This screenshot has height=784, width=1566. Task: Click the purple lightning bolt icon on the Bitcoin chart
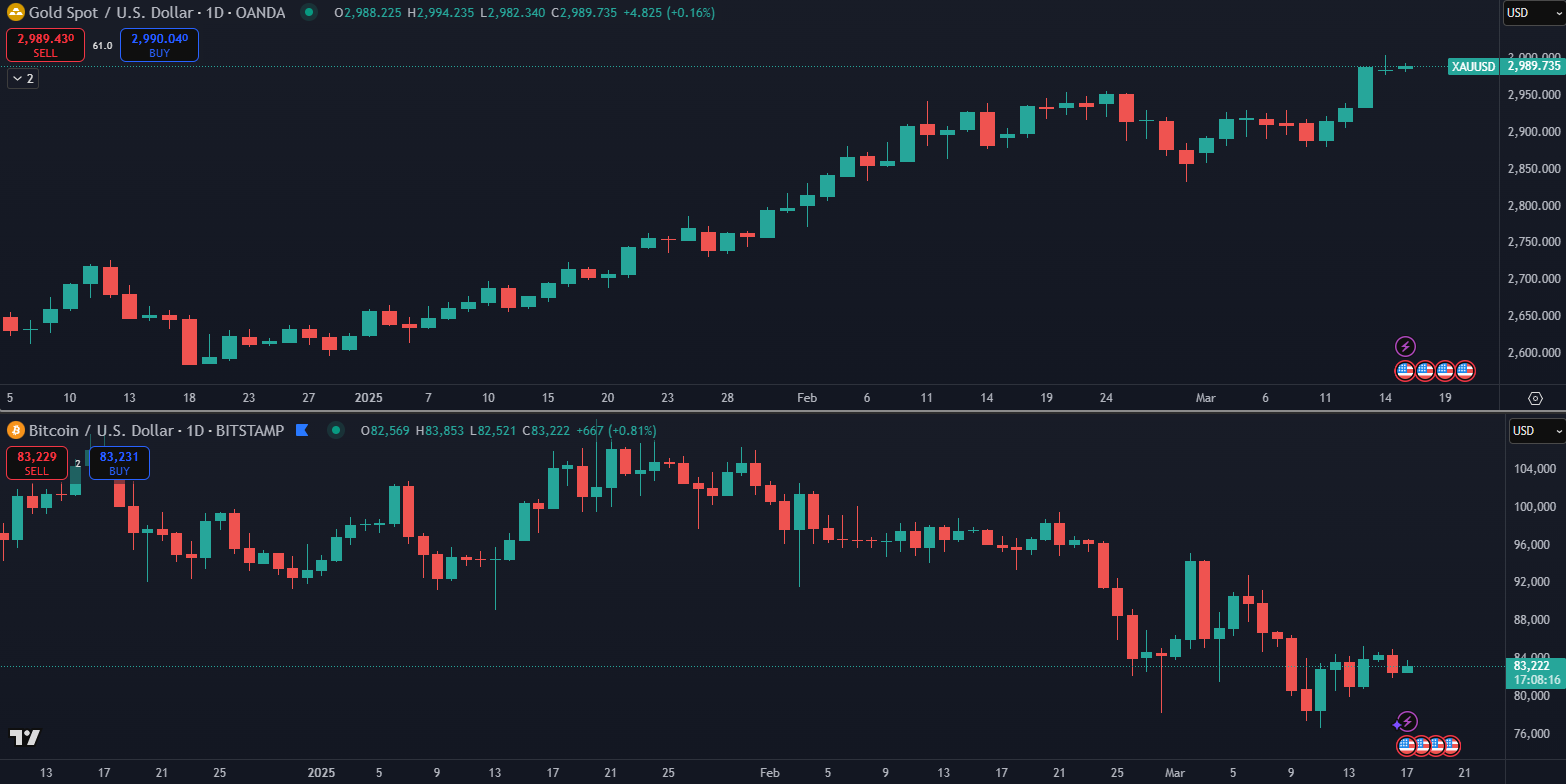point(1407,721)
